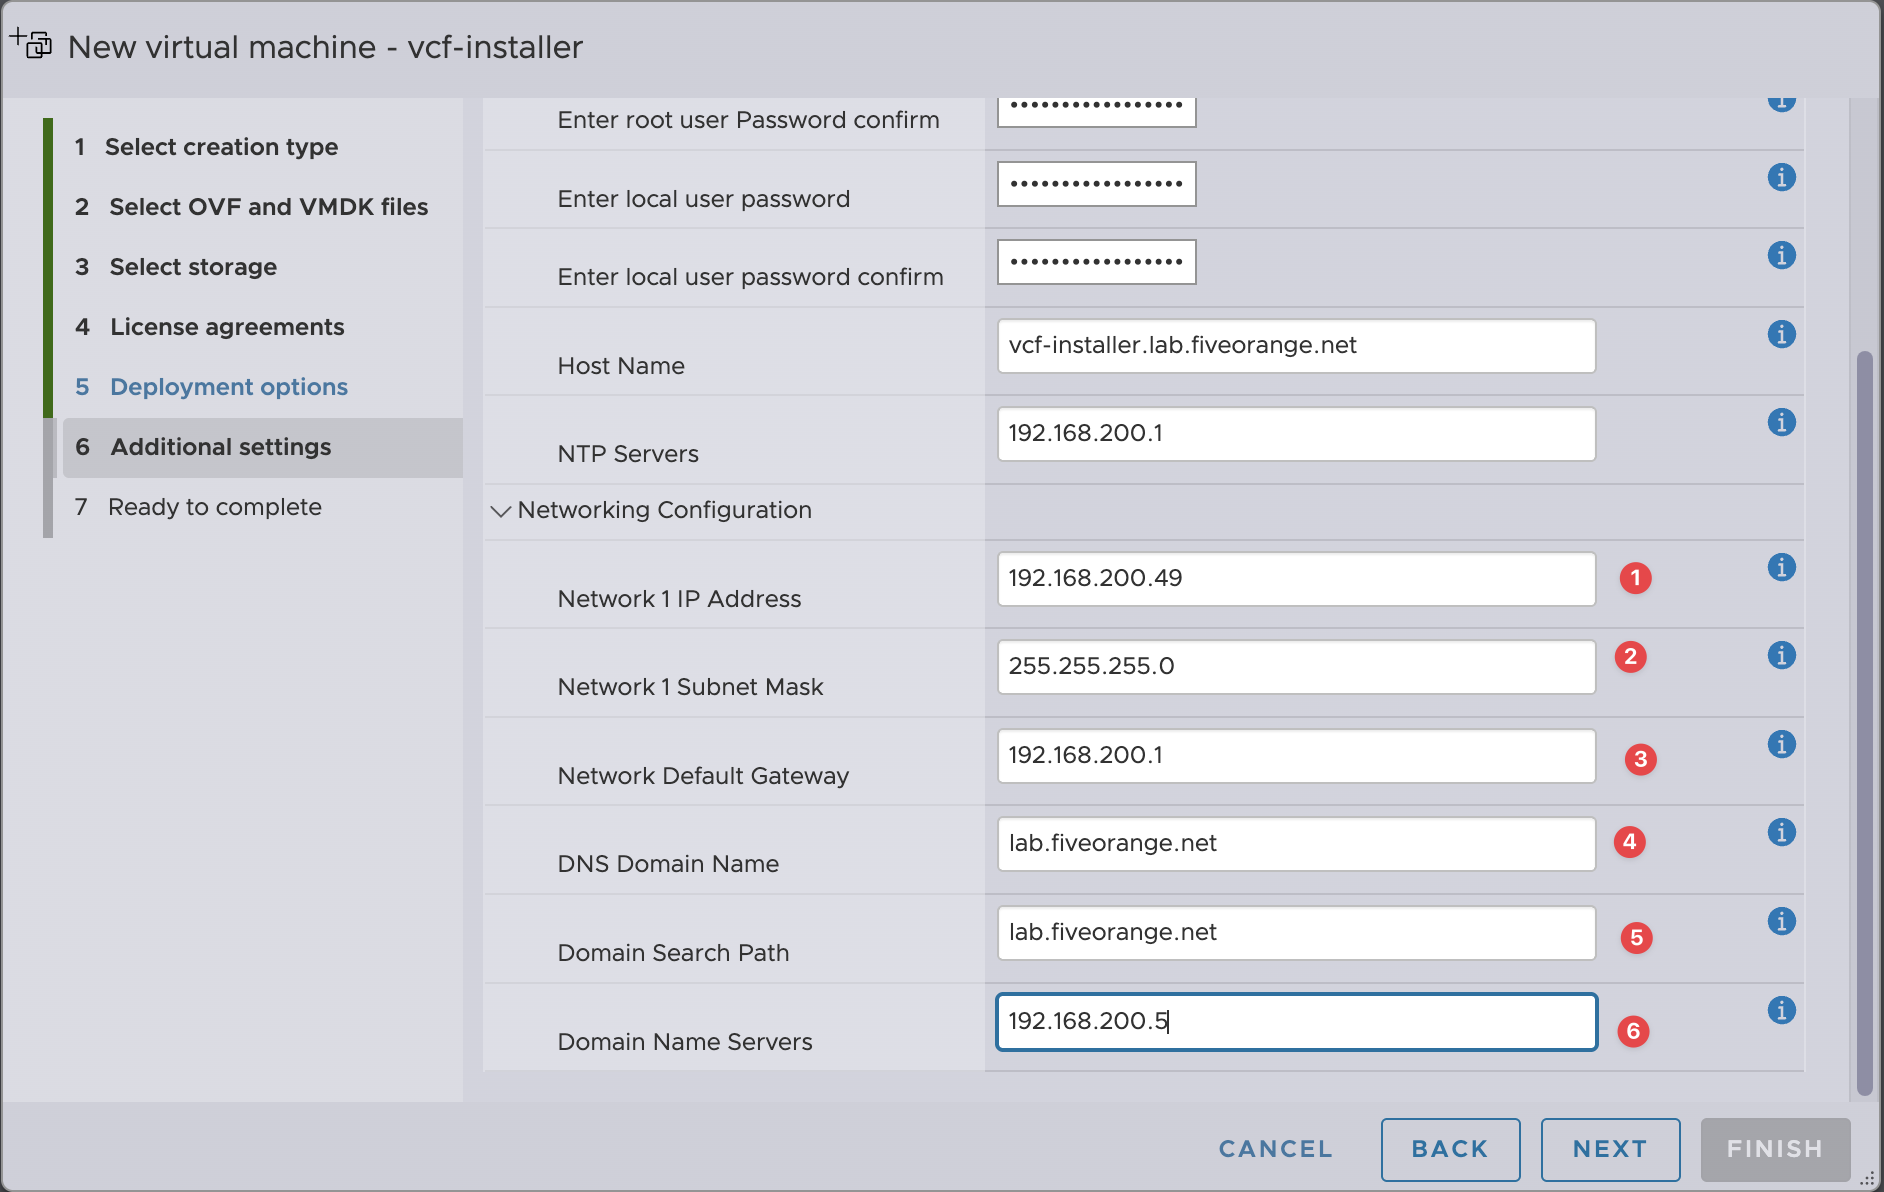Screen dimensions: 1884x1192
Task: Click info icon beside NTP Servers field
Action: [x=1781, y=422]
